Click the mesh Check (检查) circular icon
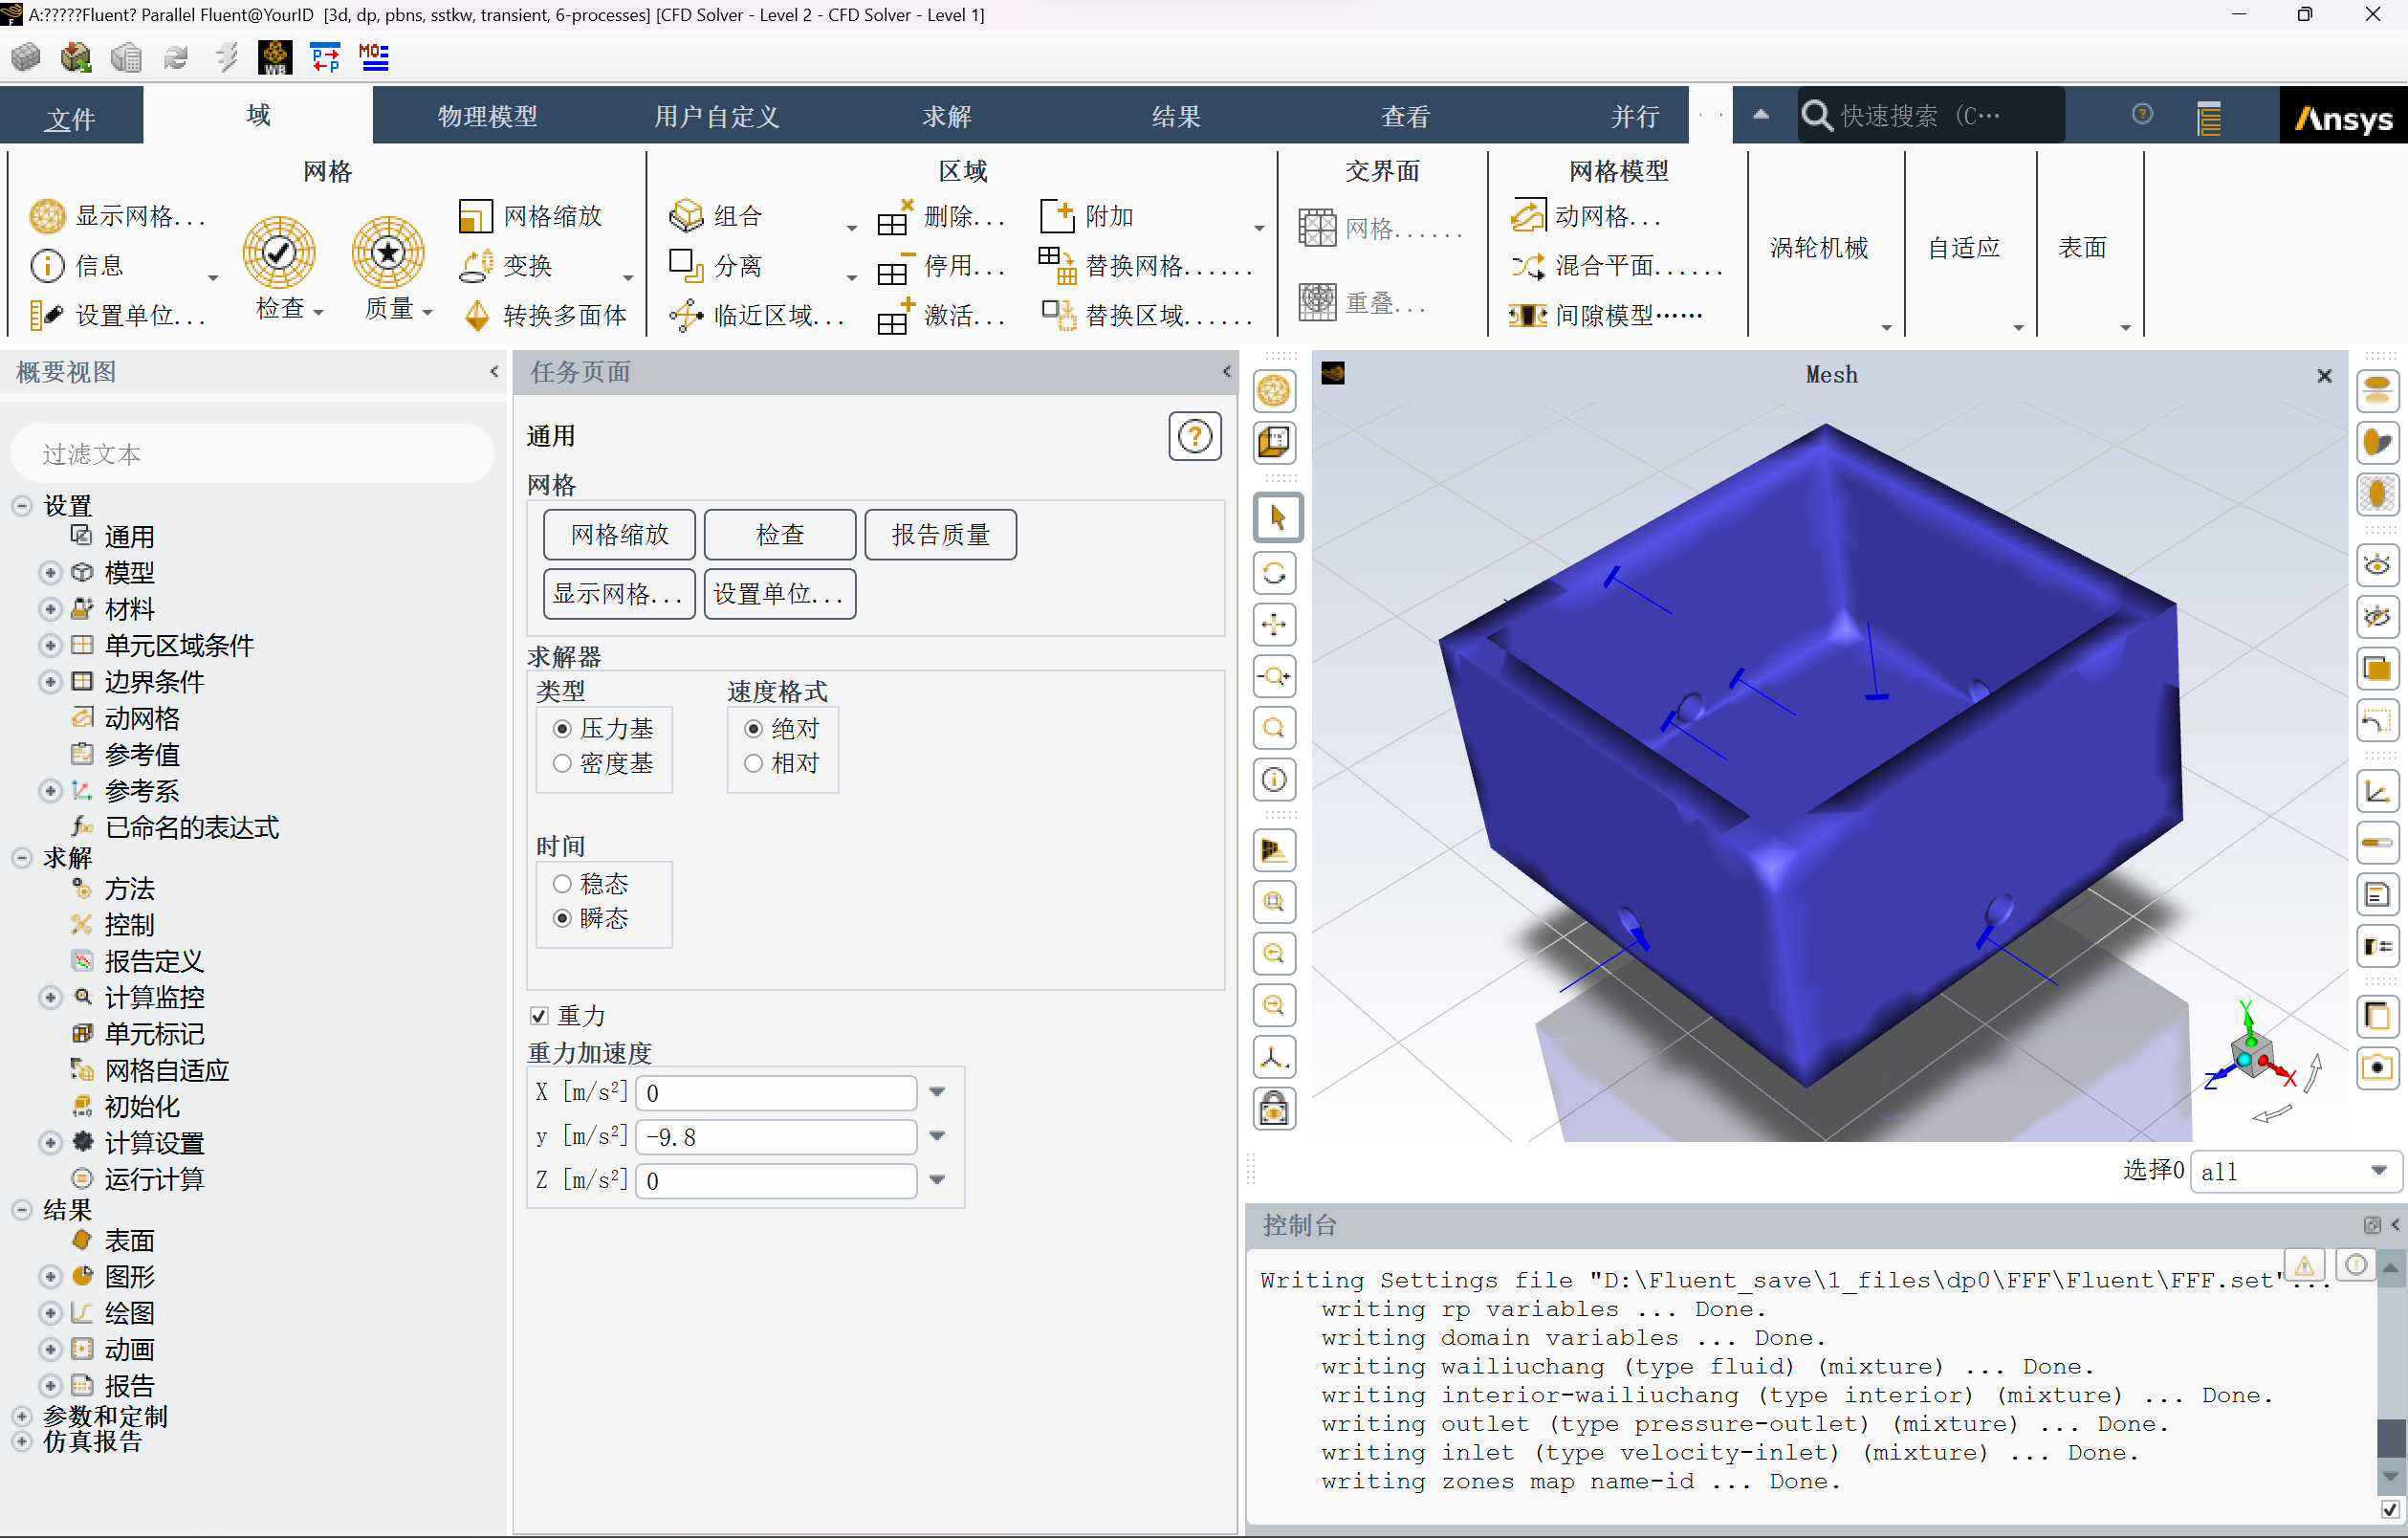Viewport: 2408px width, 1538px height. click(x=279, y=252)
